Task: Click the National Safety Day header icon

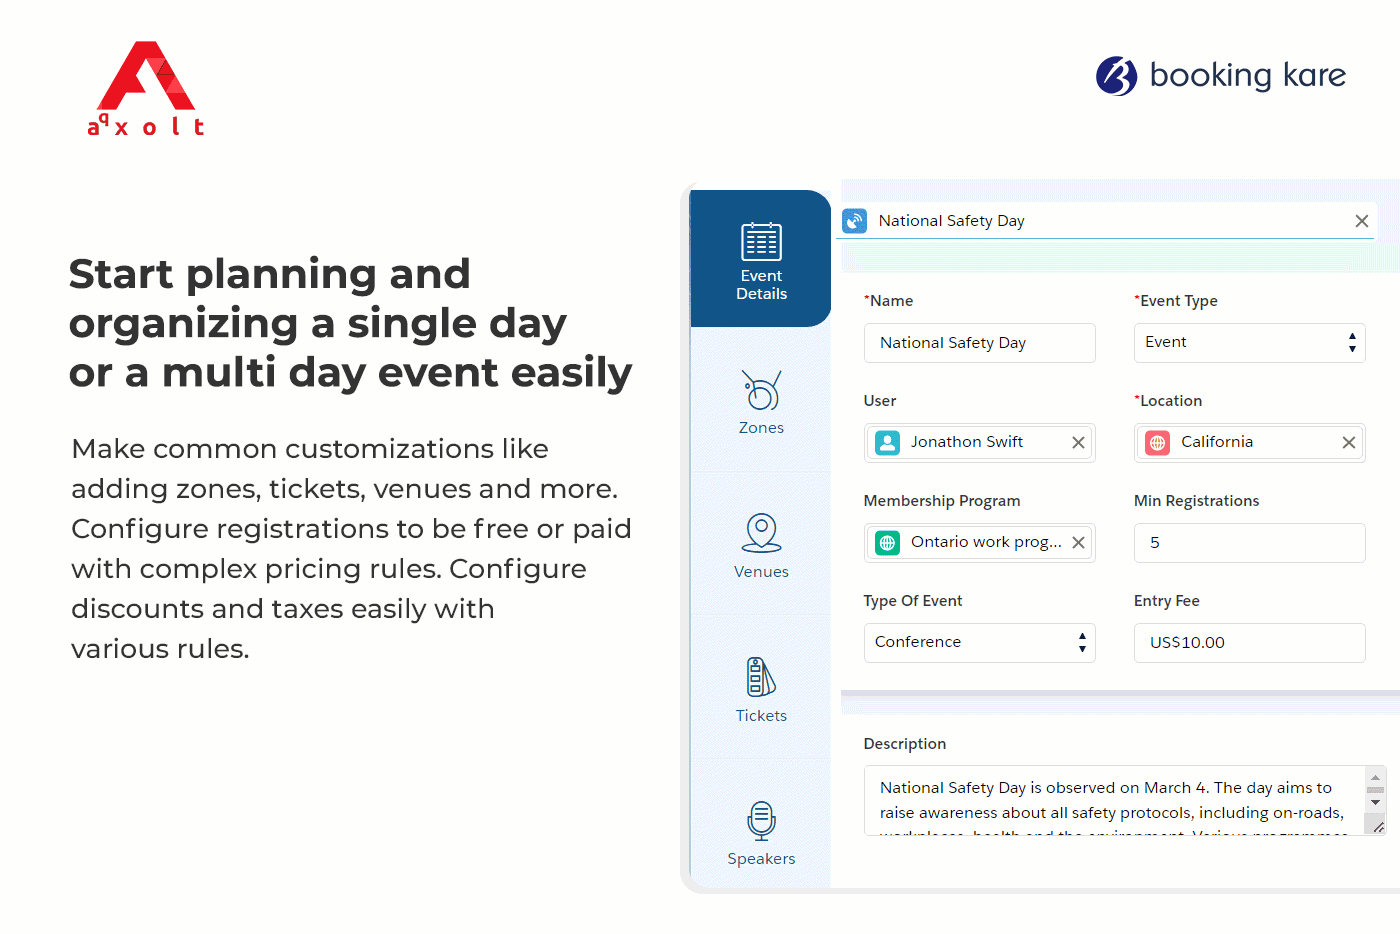Action: click(855, 221)
